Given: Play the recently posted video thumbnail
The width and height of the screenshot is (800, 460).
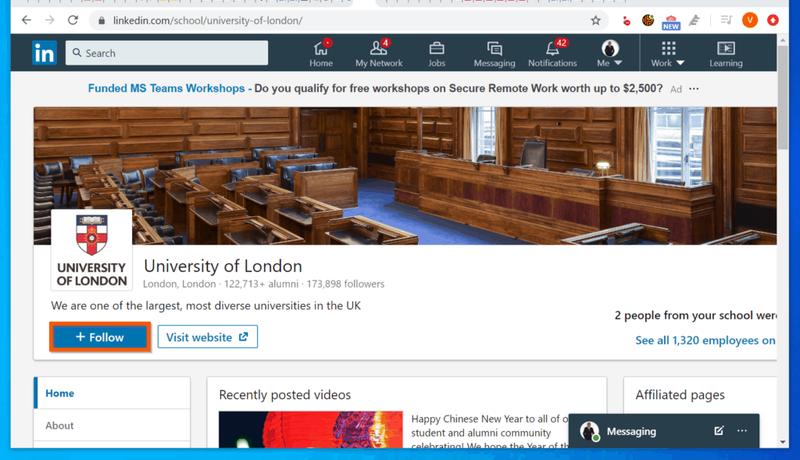Looking at the screenshot, I should click(x=311, y=429).
